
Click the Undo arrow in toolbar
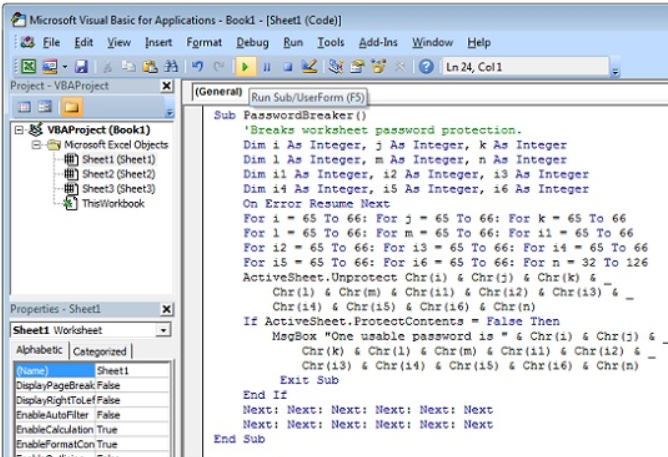click(x=198, y=67)
